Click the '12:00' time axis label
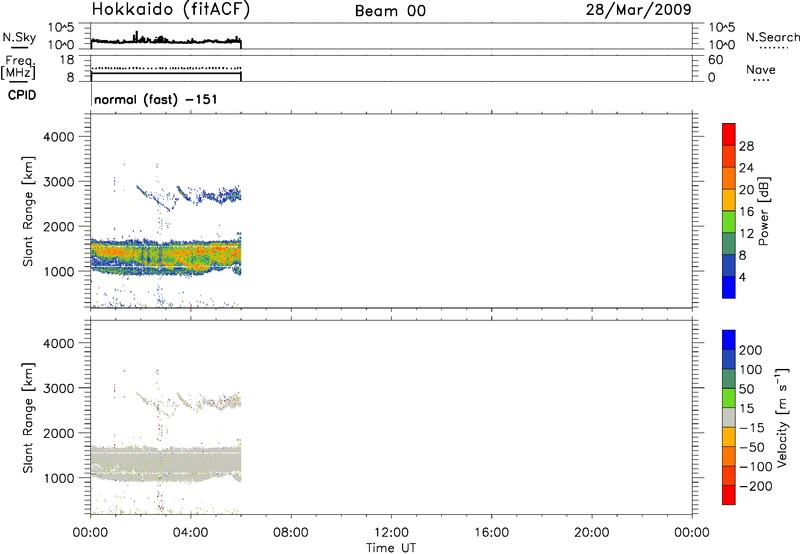800x554 pixels. point(391,533)
